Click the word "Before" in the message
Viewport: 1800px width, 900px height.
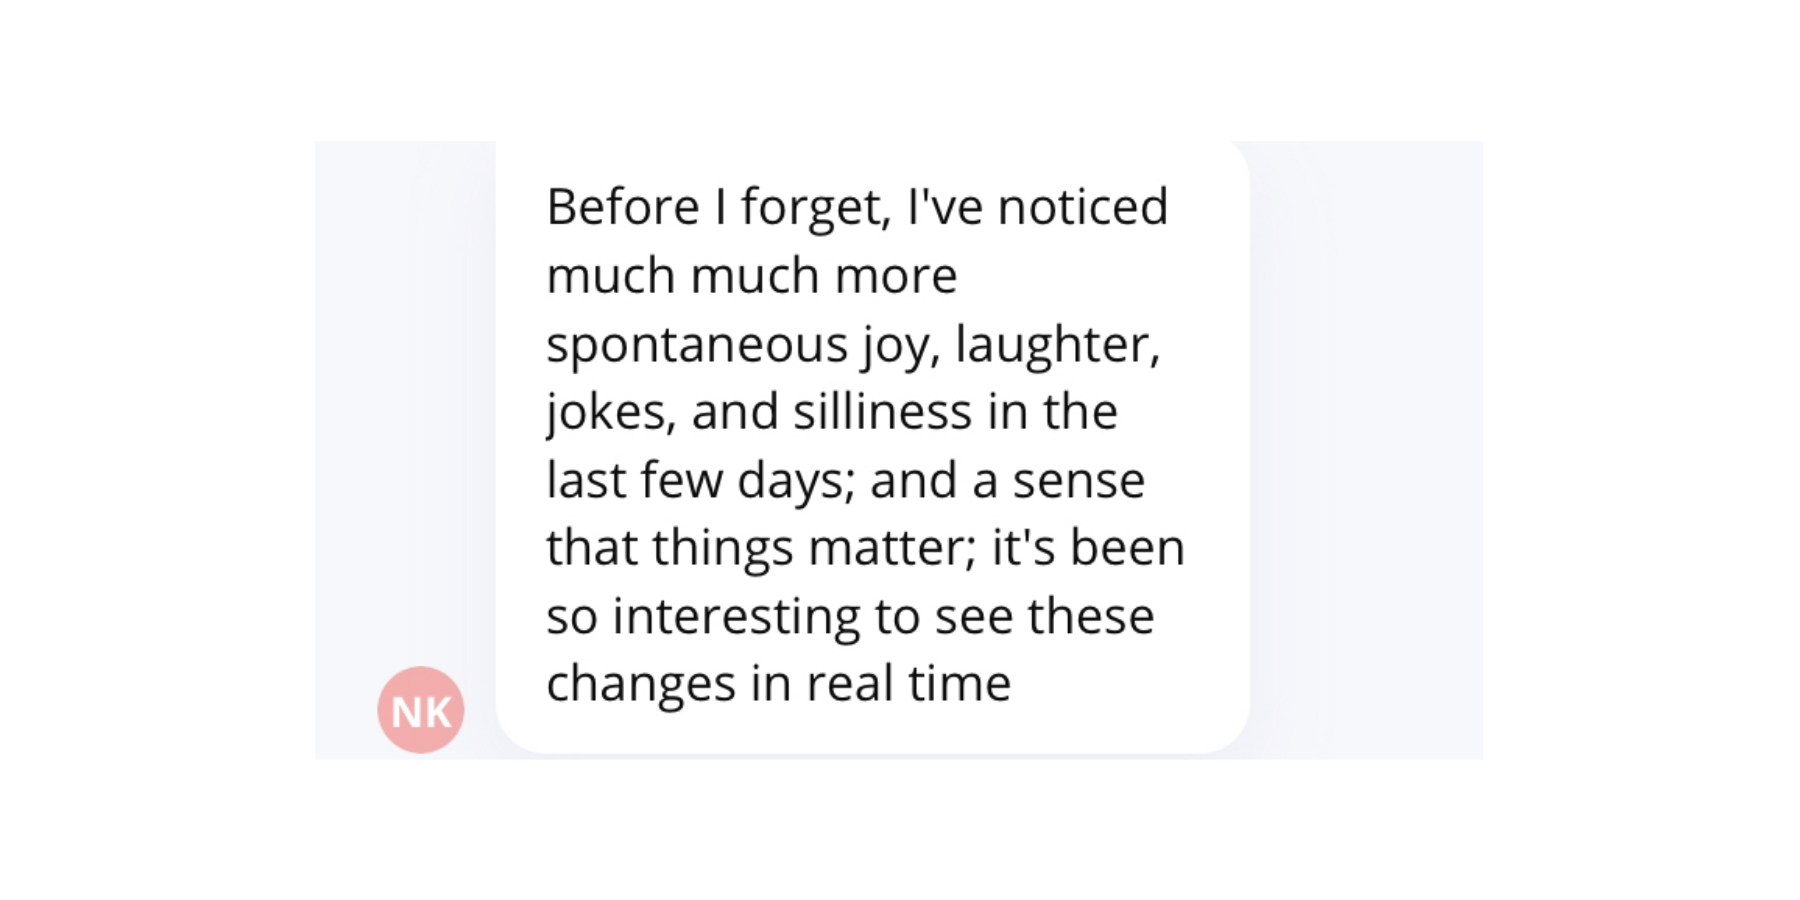(x=622, y=207)
